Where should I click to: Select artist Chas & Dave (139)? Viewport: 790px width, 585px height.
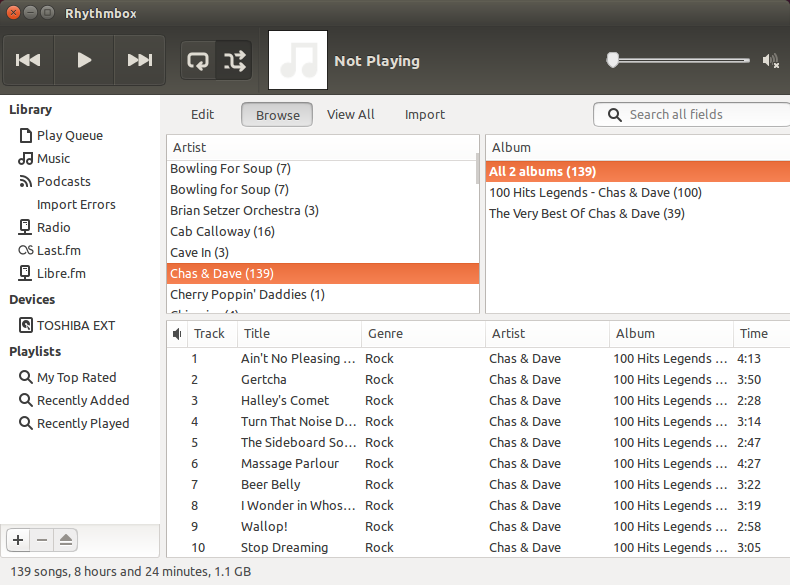coord(322,274)
